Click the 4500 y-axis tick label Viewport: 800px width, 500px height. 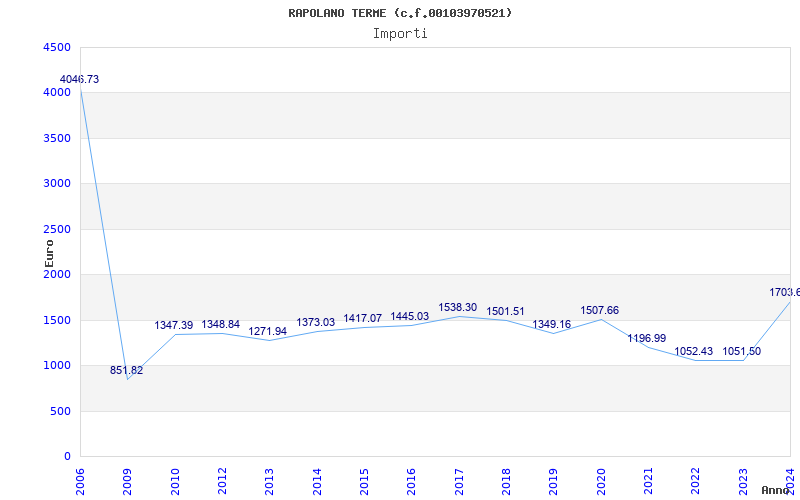coord(57,47)
